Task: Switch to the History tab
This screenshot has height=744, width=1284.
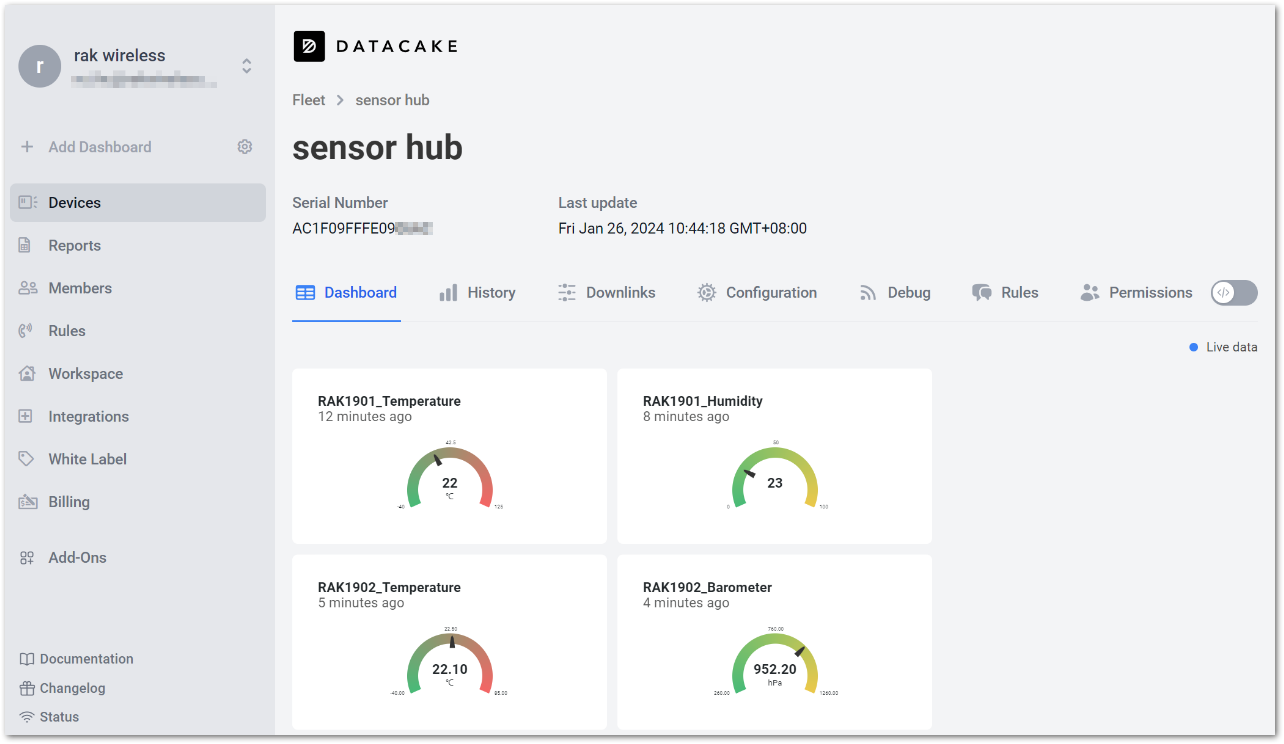Action: [478, 293]
